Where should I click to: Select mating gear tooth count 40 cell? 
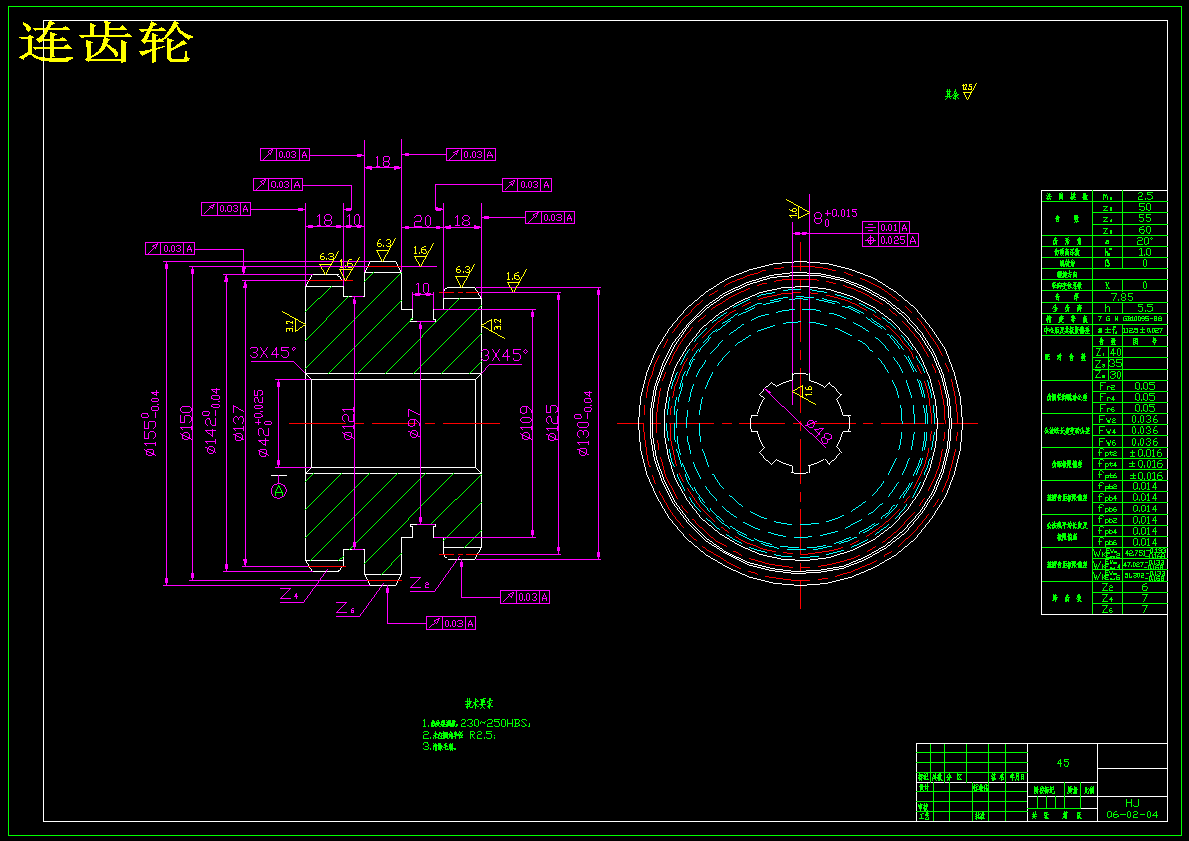1115,353
